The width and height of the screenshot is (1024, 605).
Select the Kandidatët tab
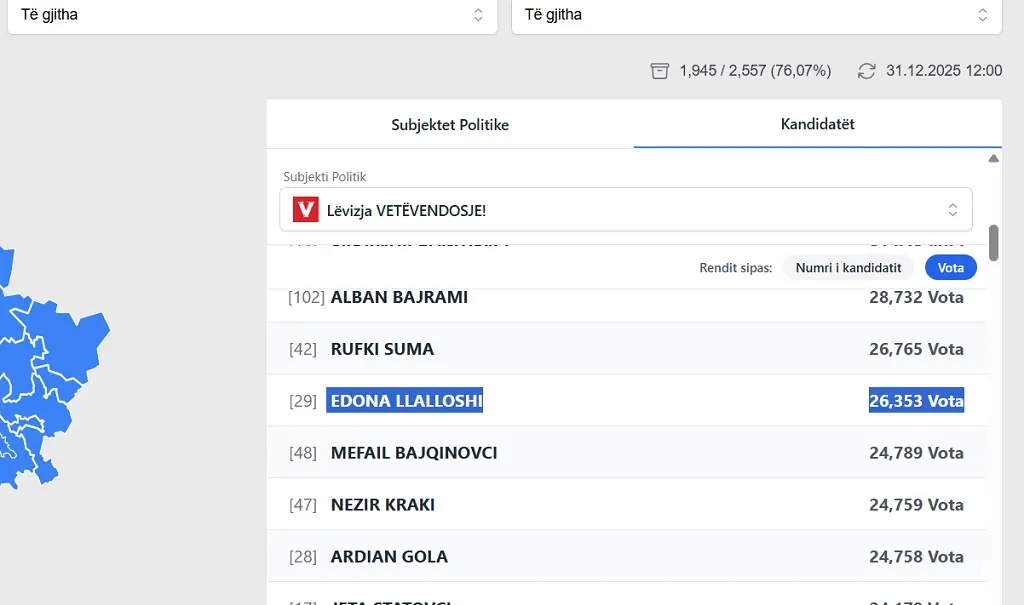(x=817, y=125)
